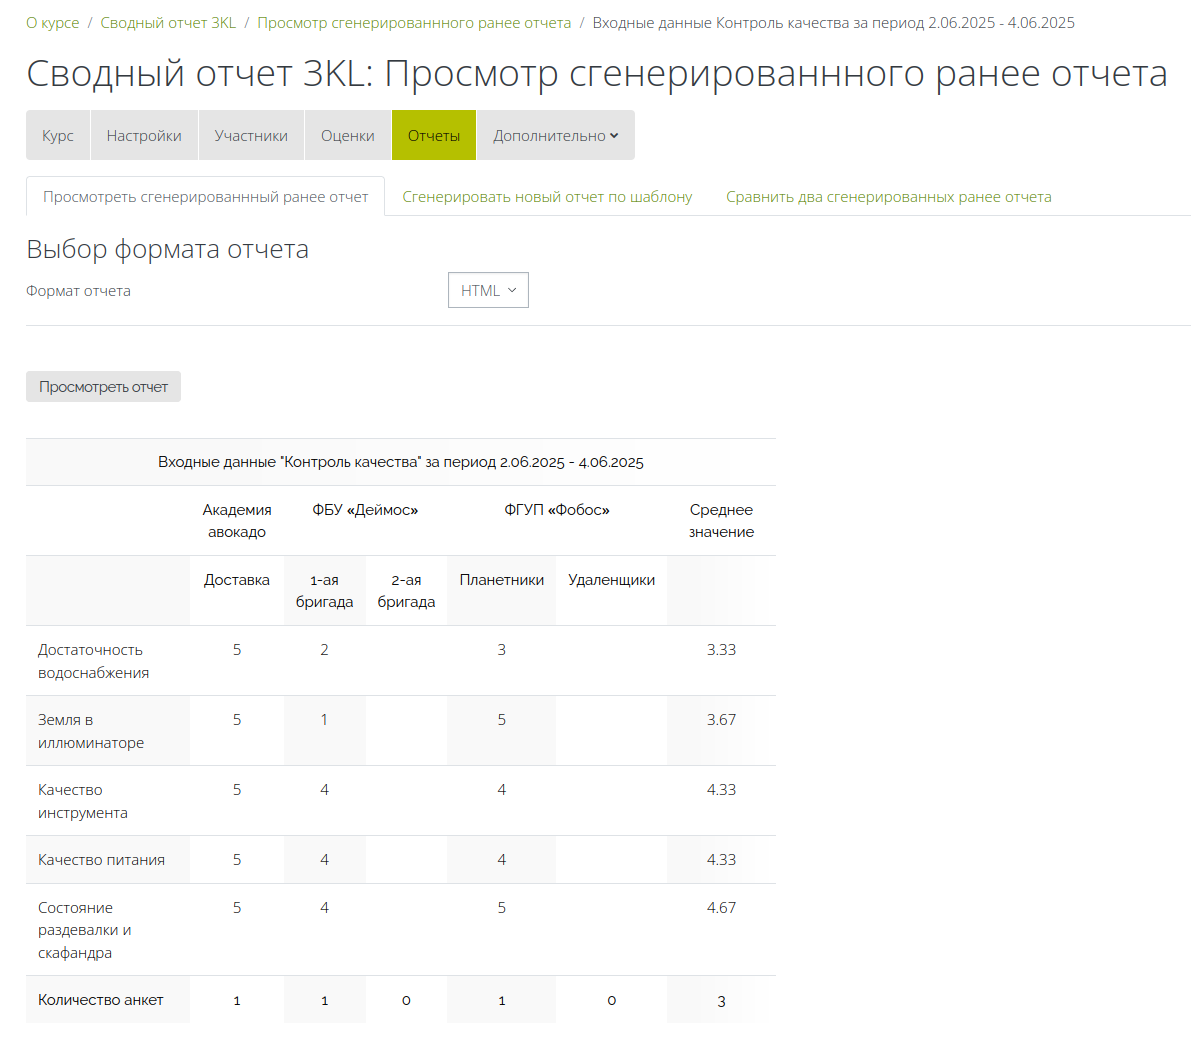Open the Оценки tab
1191x1055 pixels.
click(x=347, y=135)
